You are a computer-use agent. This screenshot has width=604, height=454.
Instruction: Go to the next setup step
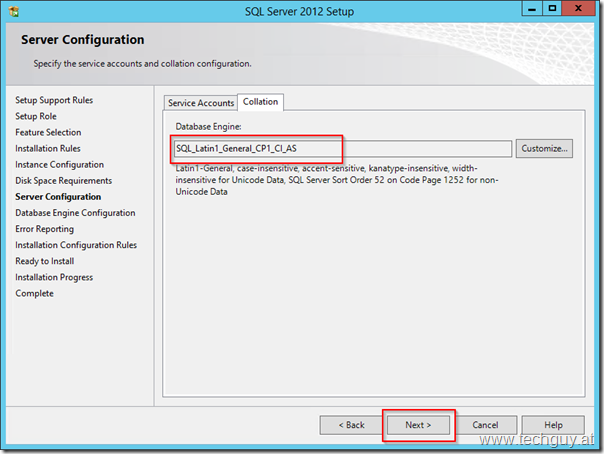click(418, 425)
